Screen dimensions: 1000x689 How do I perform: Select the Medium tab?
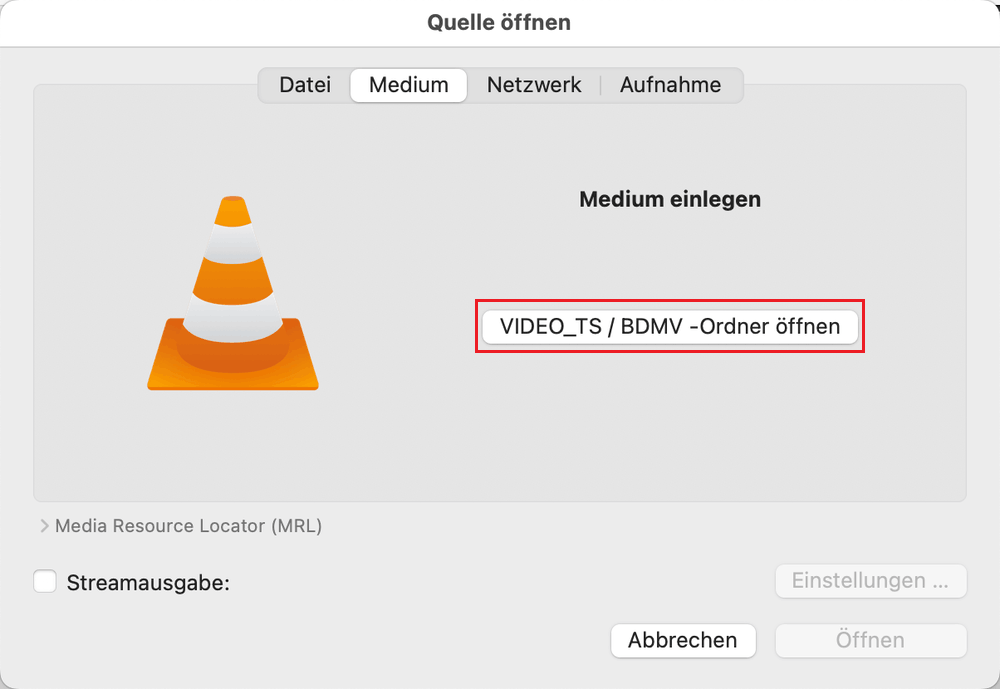pos(409,85)
